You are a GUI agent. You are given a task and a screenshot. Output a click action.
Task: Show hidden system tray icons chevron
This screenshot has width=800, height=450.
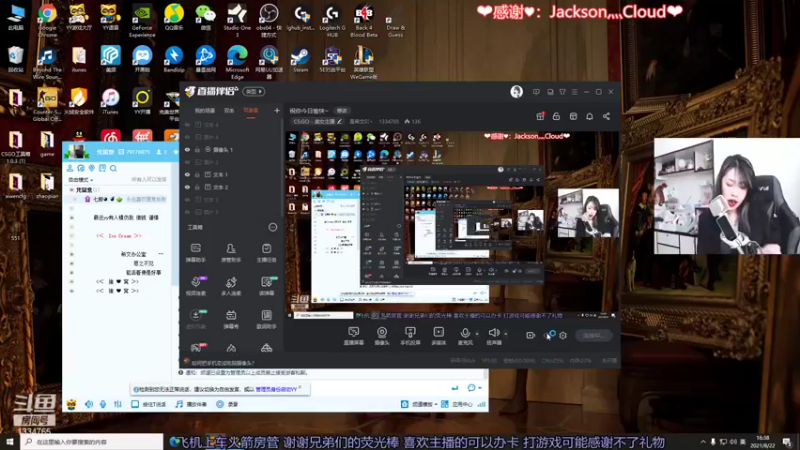[x=703, y=442]
